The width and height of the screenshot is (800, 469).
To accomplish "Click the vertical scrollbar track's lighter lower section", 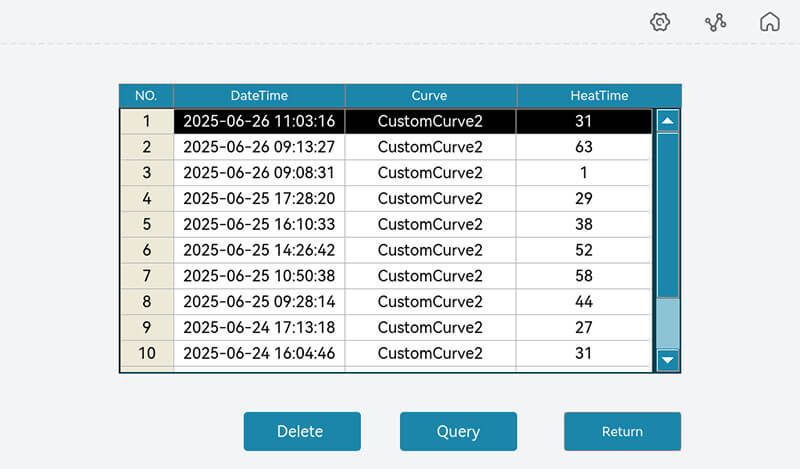I will [667, 322].
